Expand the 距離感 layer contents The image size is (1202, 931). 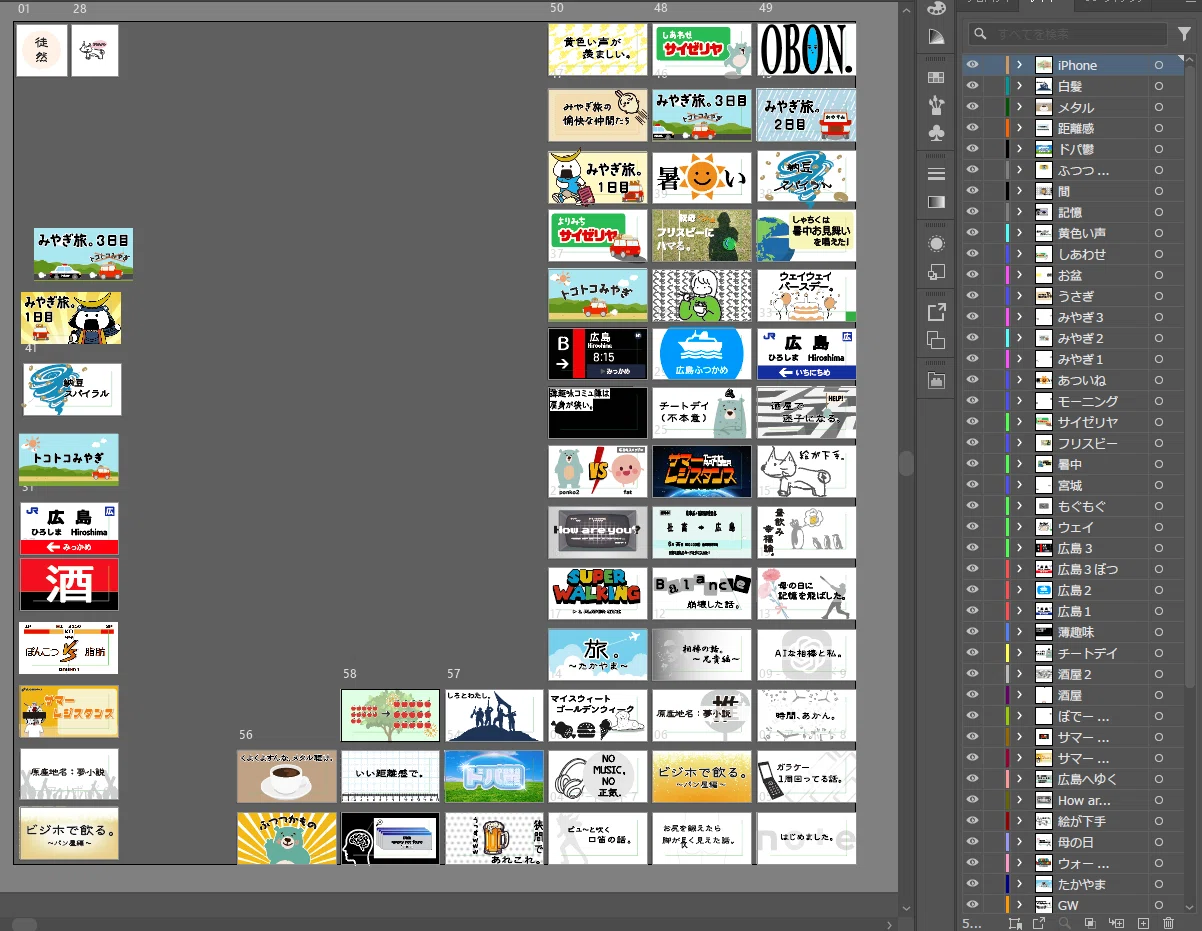pyautogui.click(x=1019, y=128)
